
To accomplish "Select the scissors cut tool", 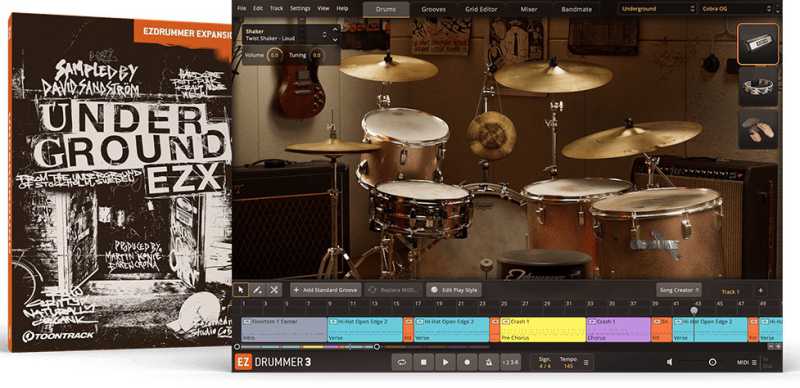I will (274, 290).
